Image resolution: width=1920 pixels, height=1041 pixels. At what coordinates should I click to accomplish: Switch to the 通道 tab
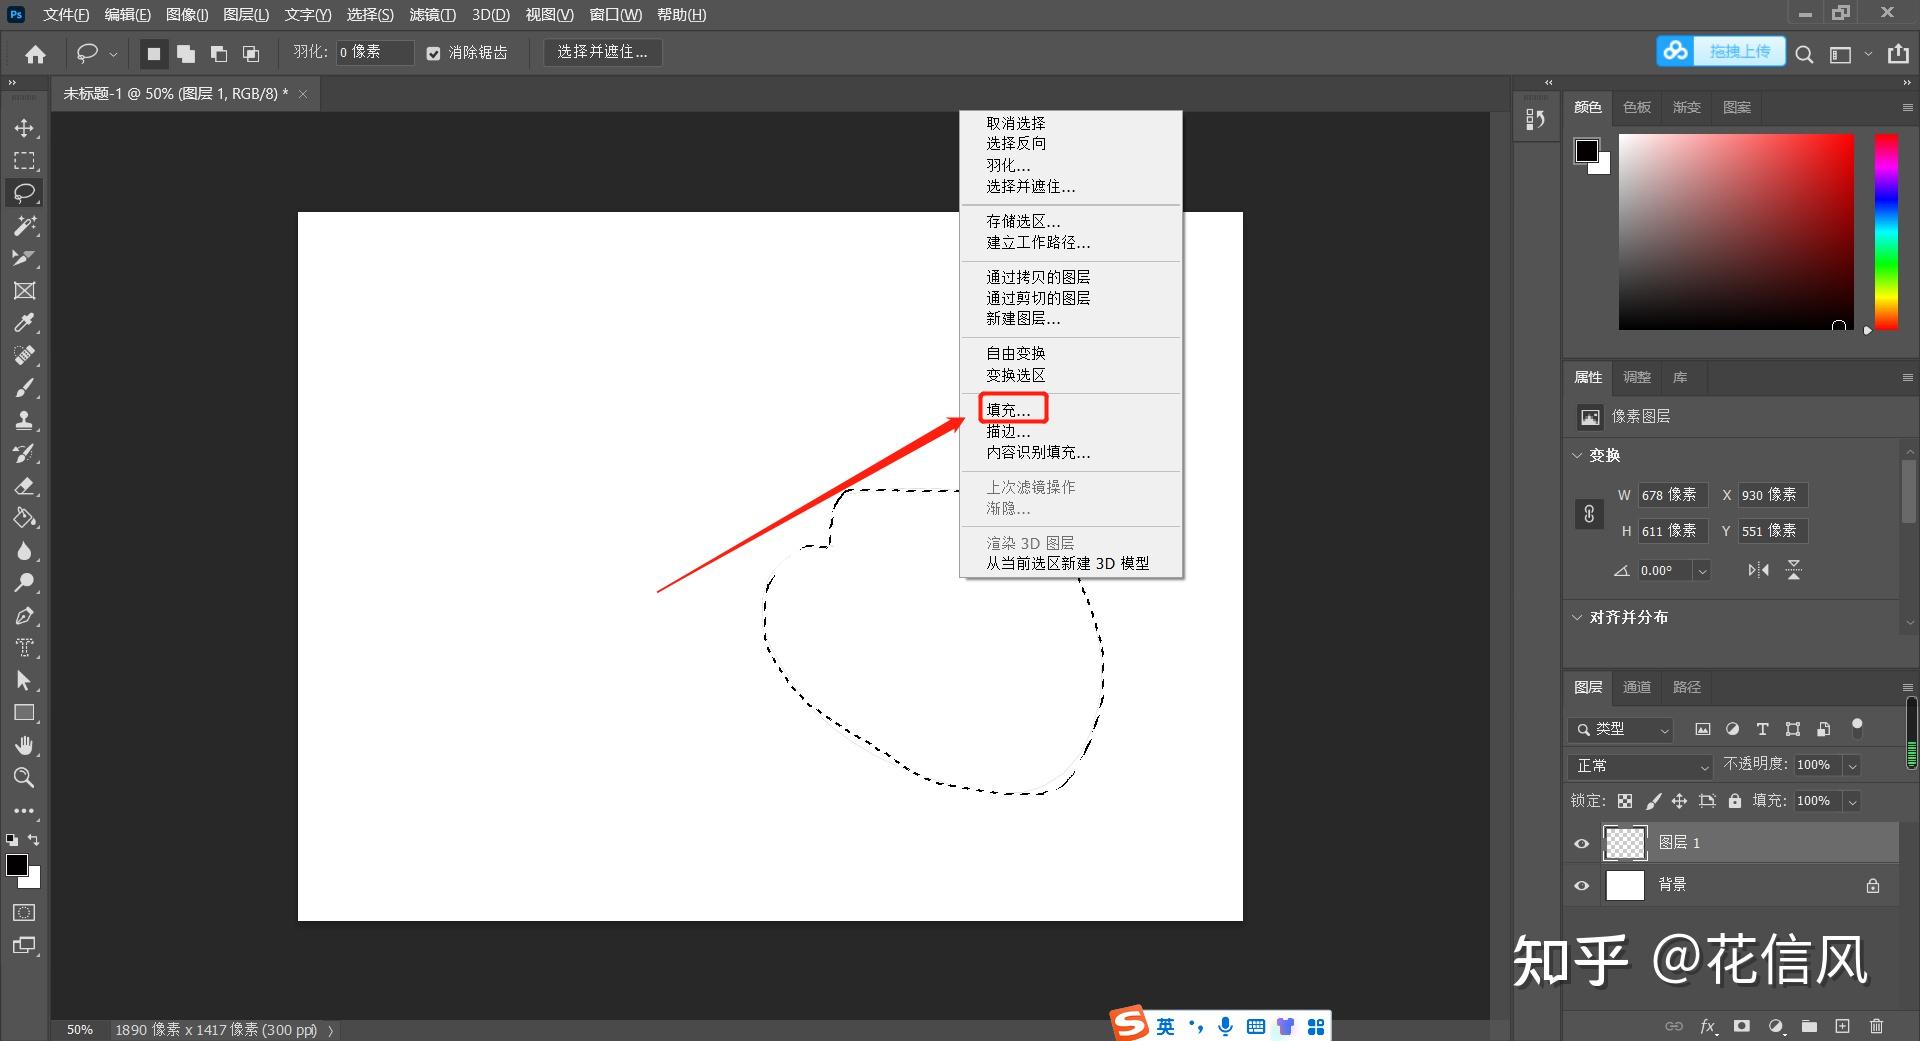1637,687
